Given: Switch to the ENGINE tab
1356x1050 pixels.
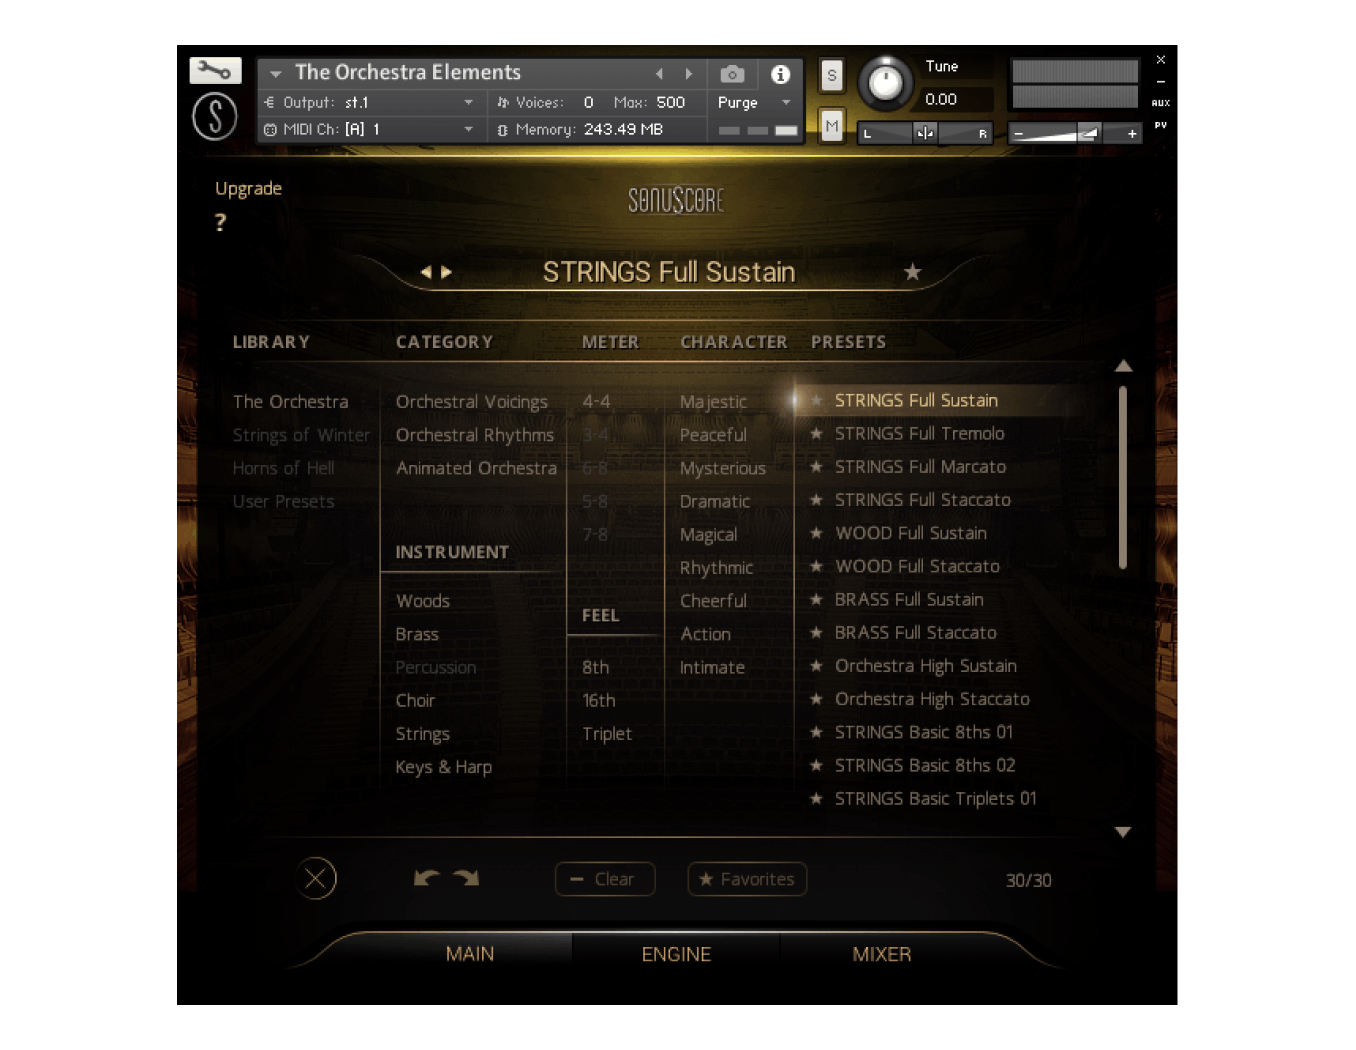Looking at the screenshot, I should point(676,954).
